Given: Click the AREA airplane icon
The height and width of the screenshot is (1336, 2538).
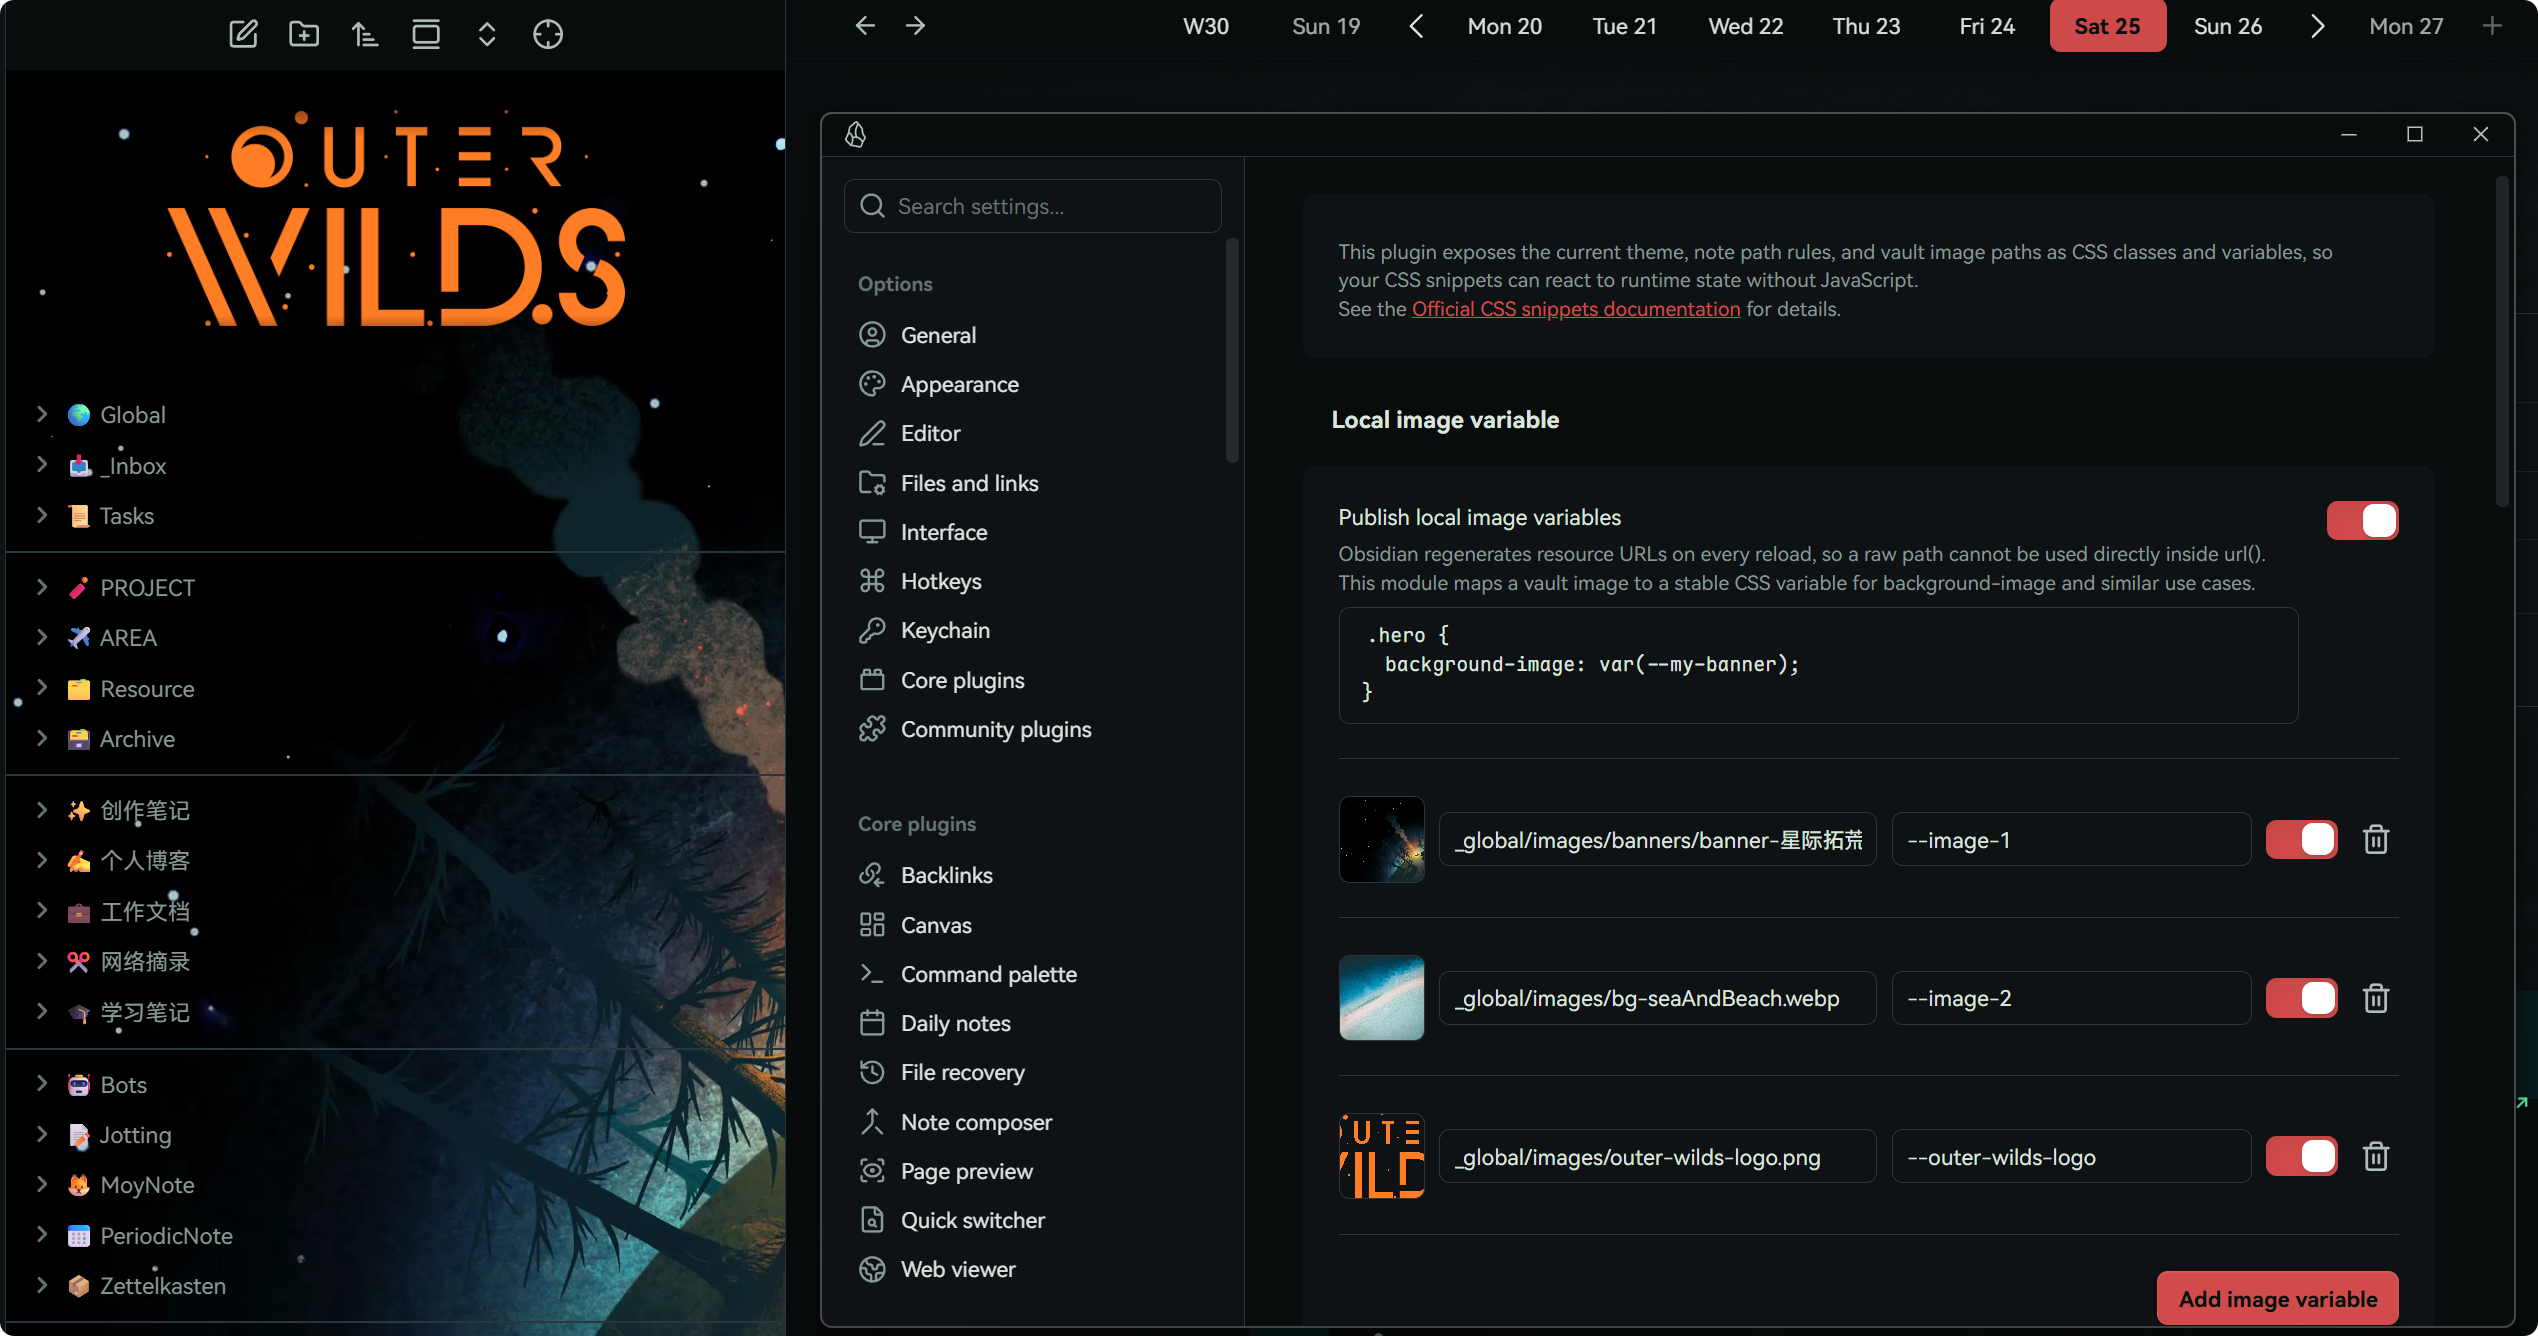Looking at the screenshot, I should (79, 638).
